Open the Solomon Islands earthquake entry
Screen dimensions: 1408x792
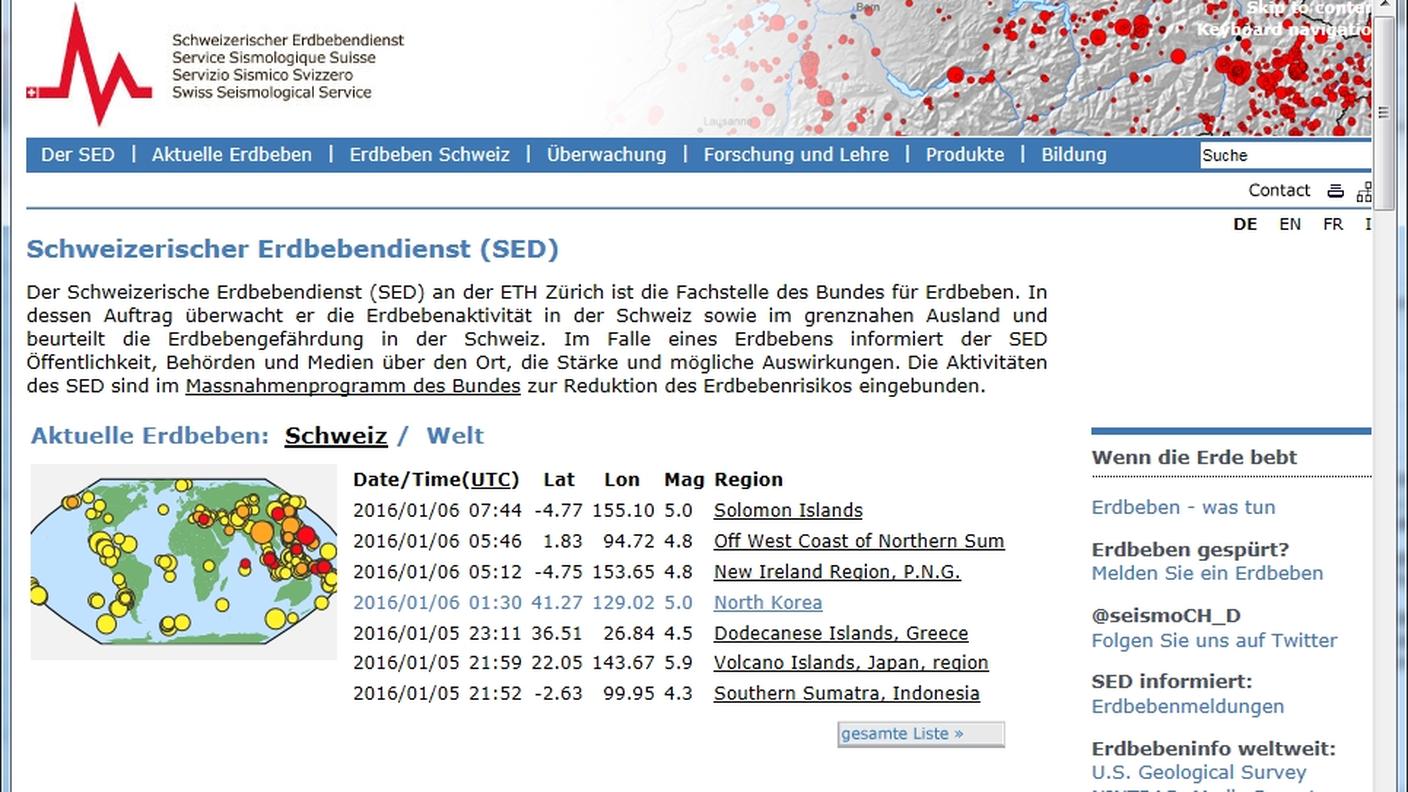[x=788, y=511]
